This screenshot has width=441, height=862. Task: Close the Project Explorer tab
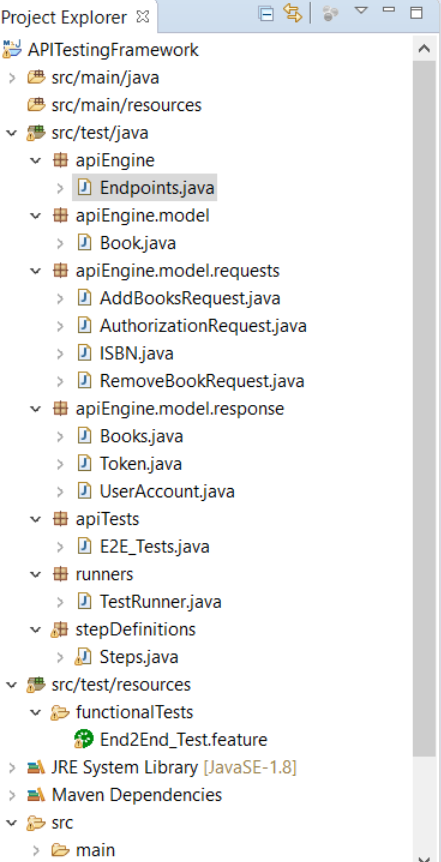pyautogui.click(x=142, y=16)
